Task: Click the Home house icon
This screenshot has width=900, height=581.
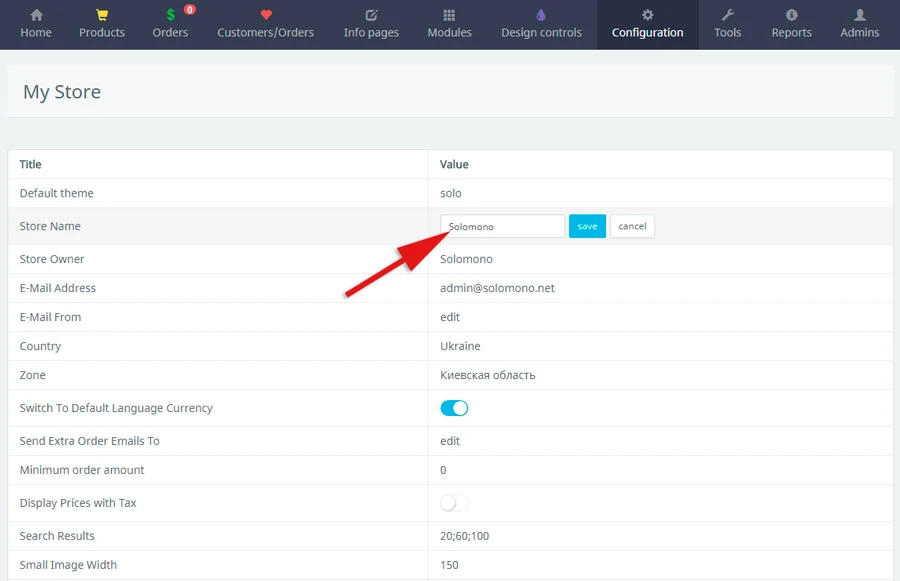Action: click(x=36, y=15)
